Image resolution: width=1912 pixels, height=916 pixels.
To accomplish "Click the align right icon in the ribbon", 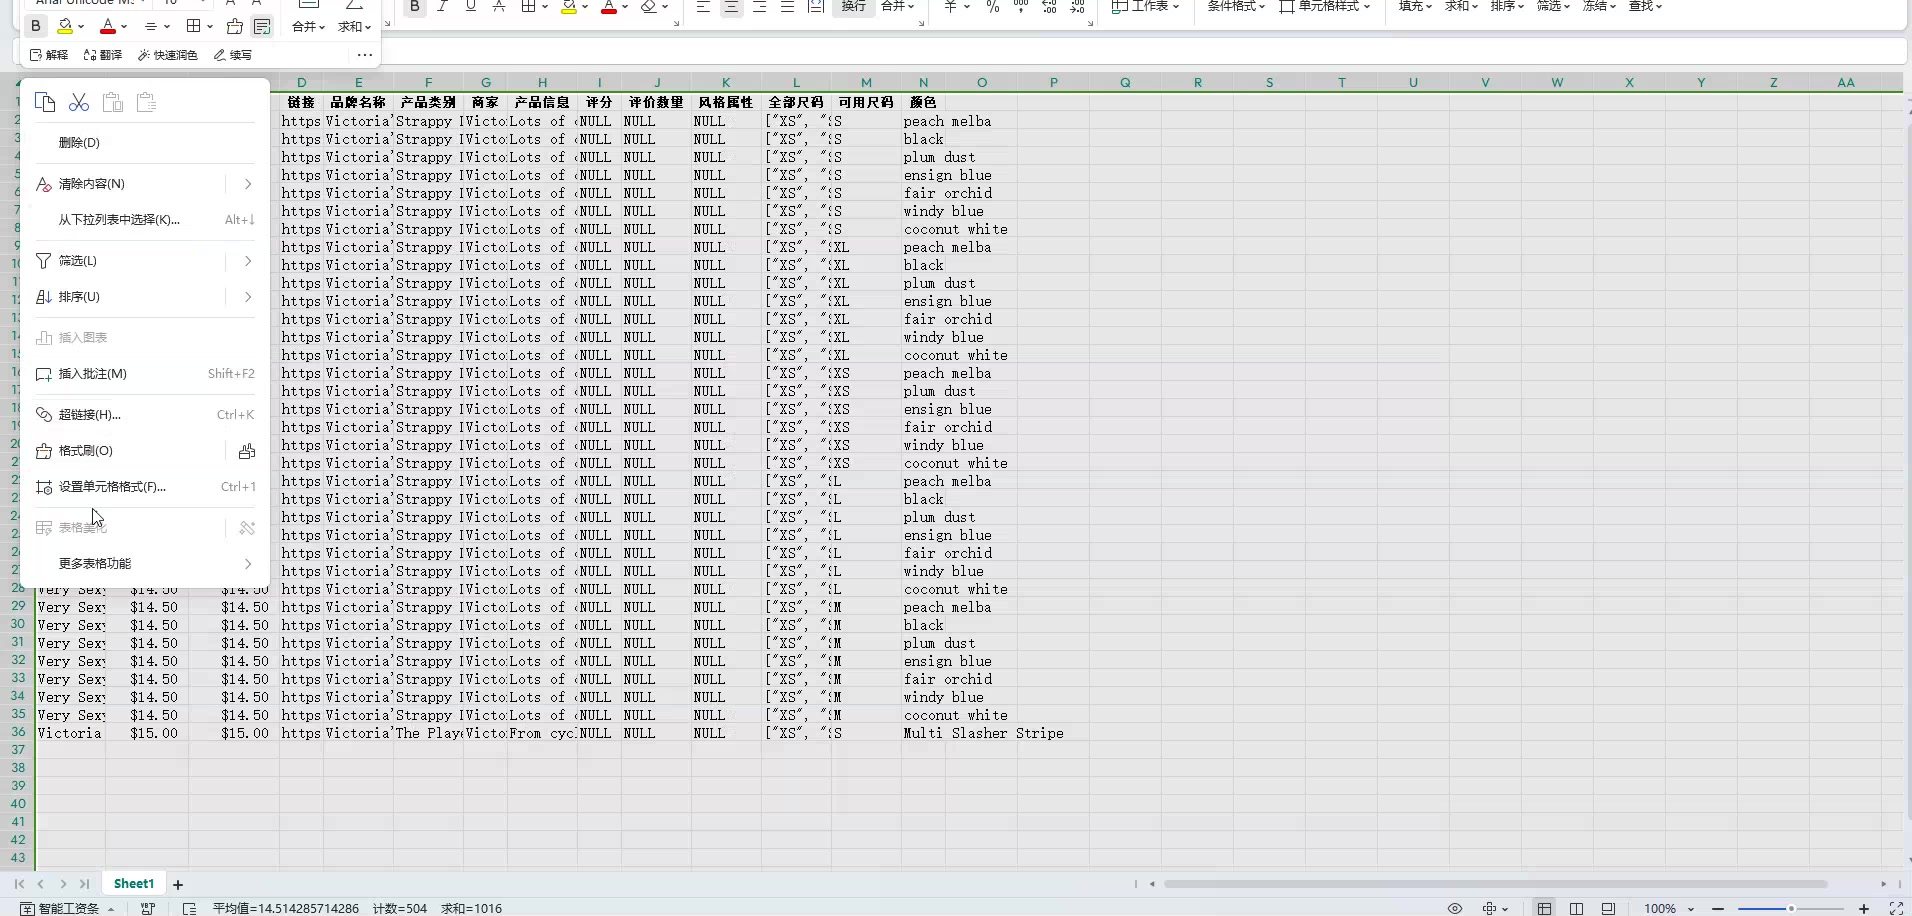I will coord(759,6).
